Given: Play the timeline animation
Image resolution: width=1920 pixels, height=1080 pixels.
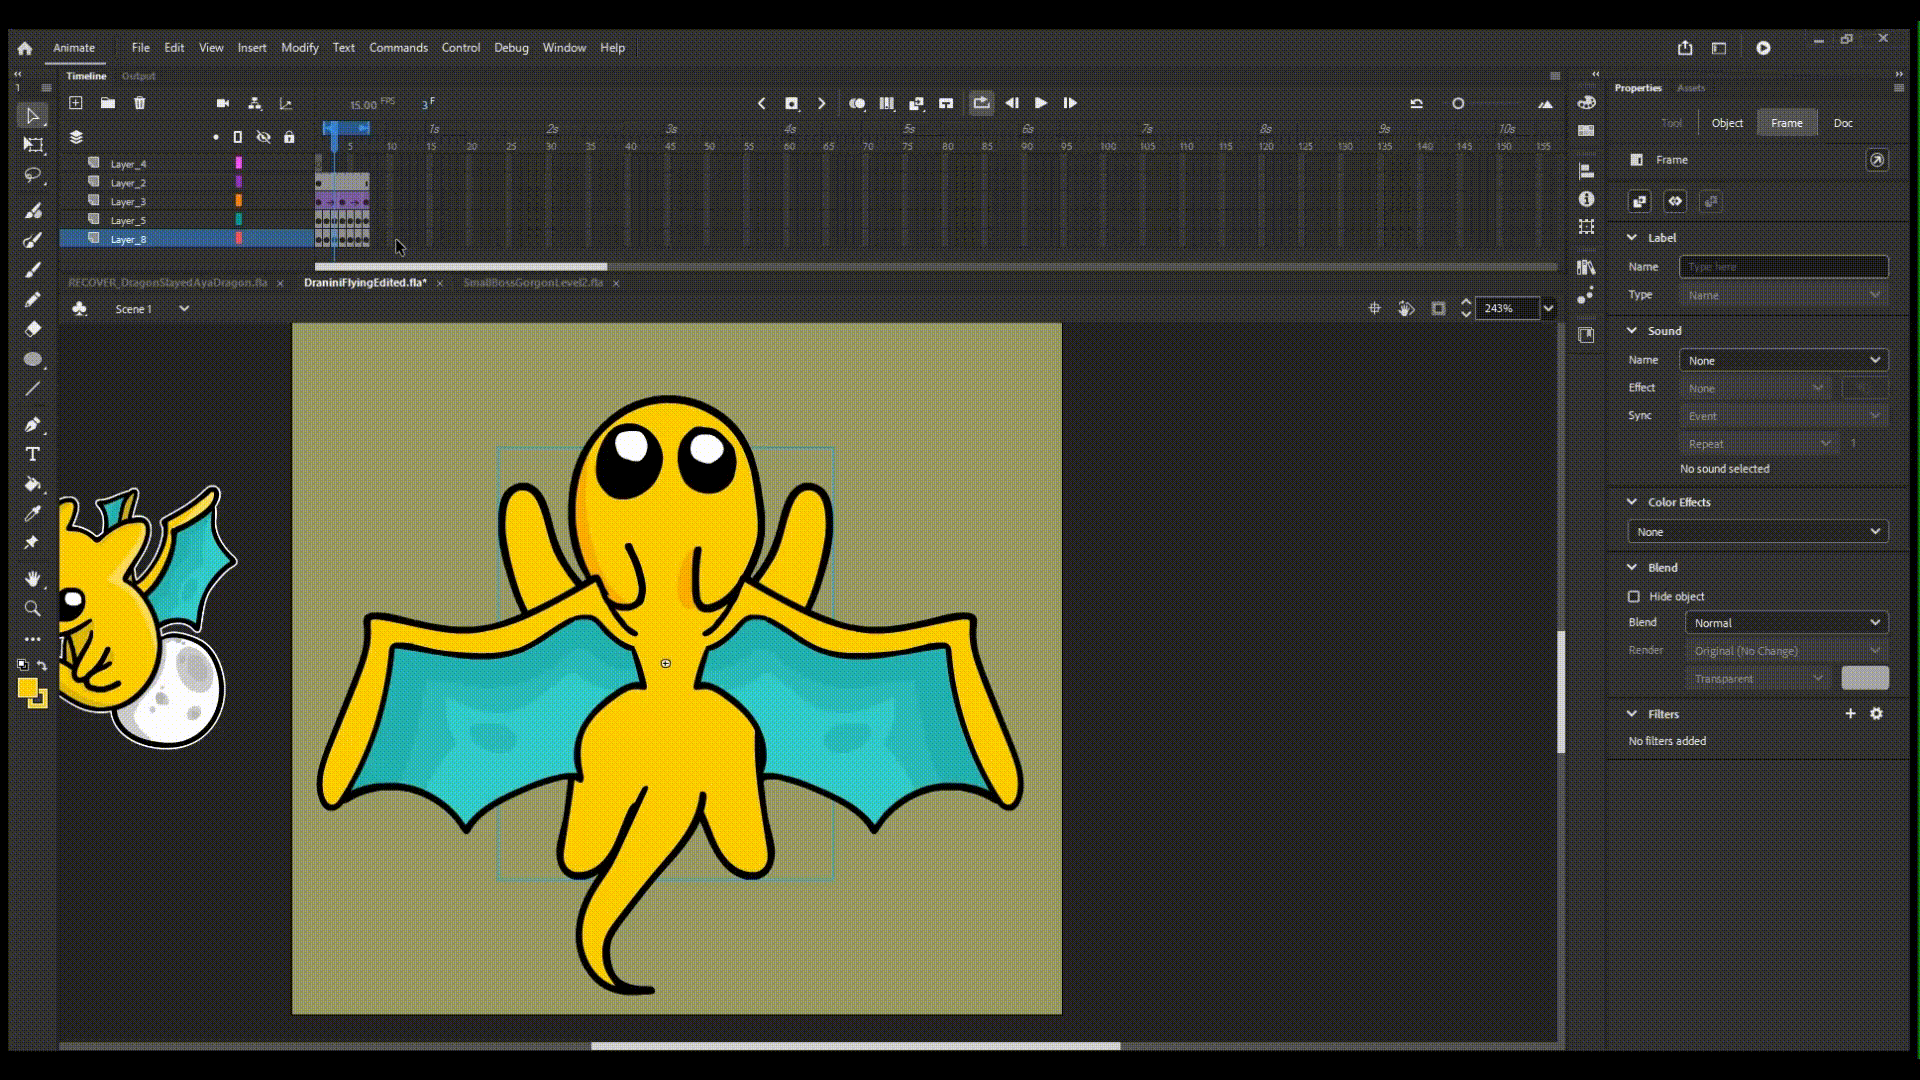Looking at the screenshot, I should click(x=1041, y=103).
